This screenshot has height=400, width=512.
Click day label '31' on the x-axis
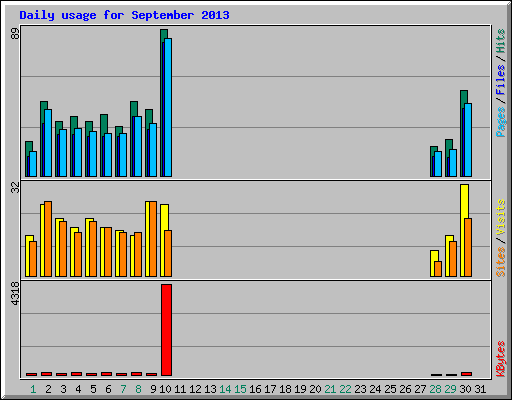480,389
